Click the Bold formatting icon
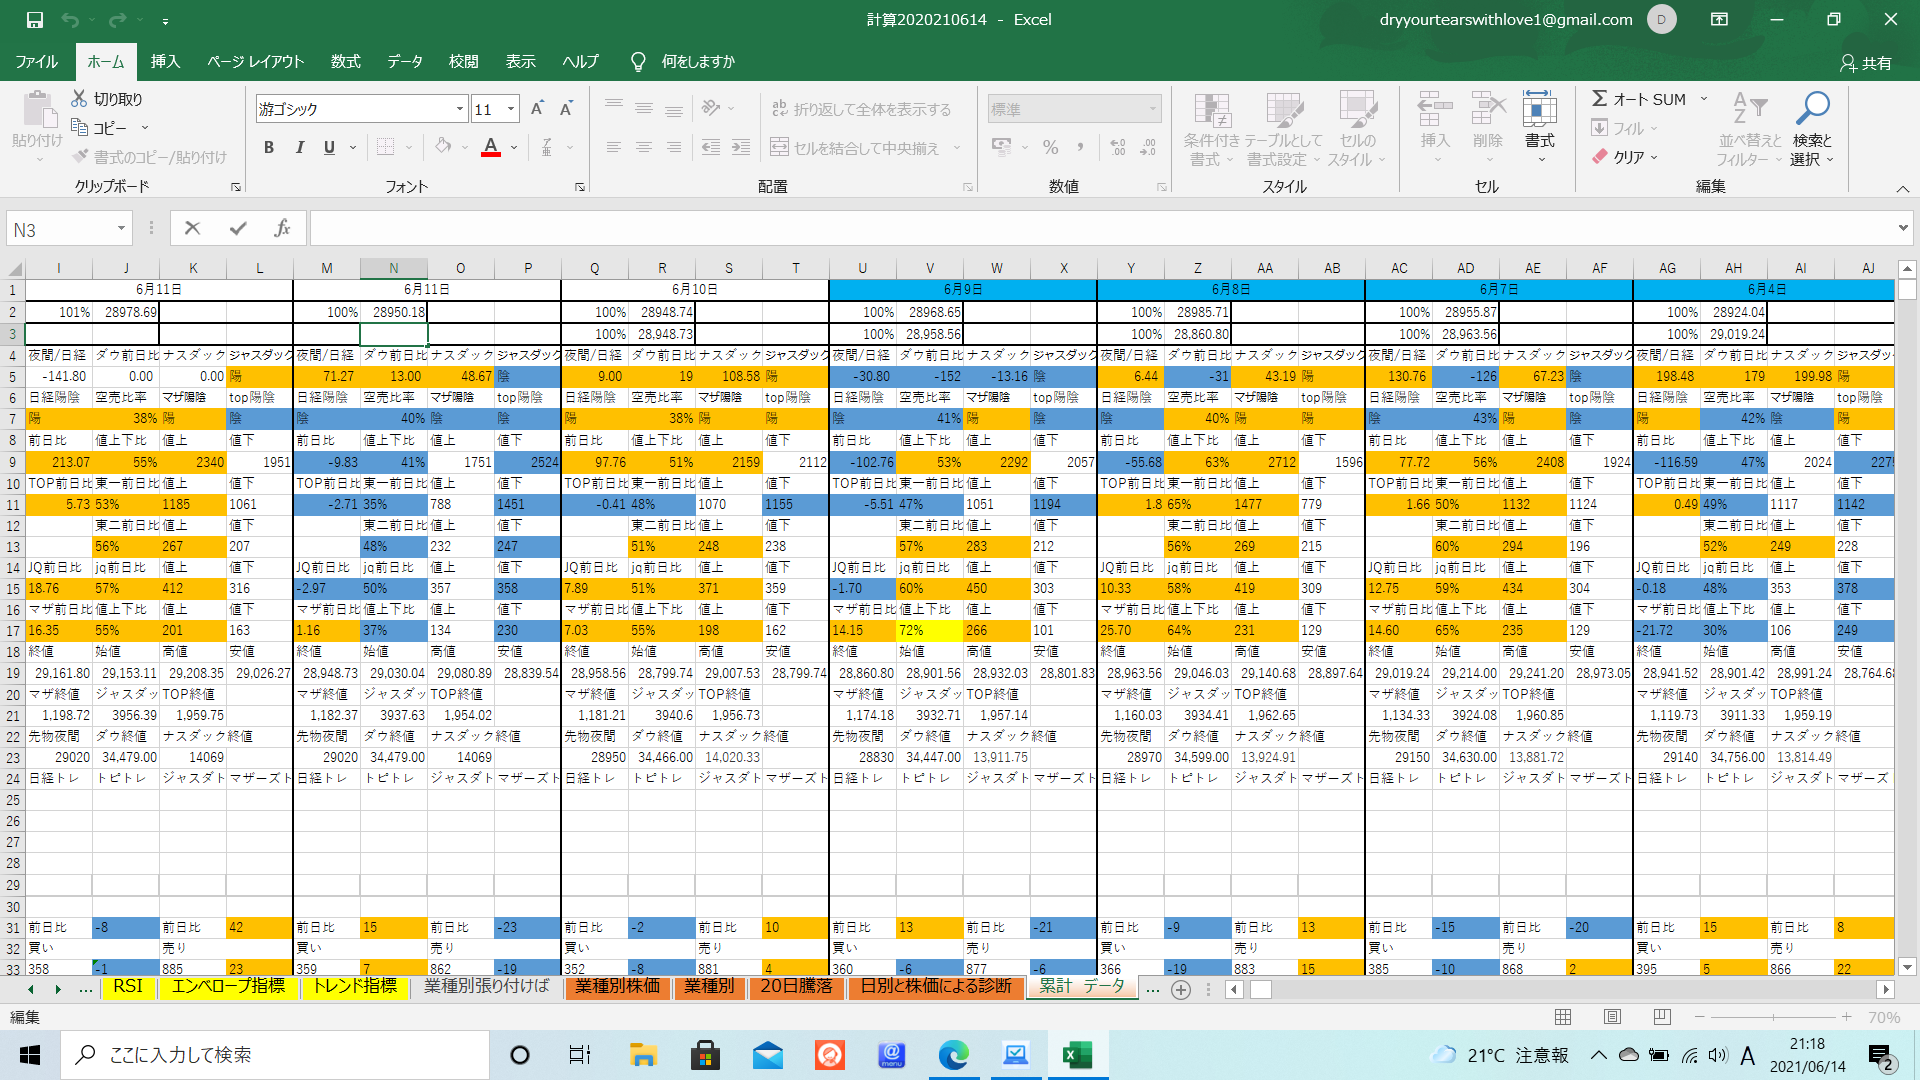Screen dimensions: 1920x1080 coord(268,148)
